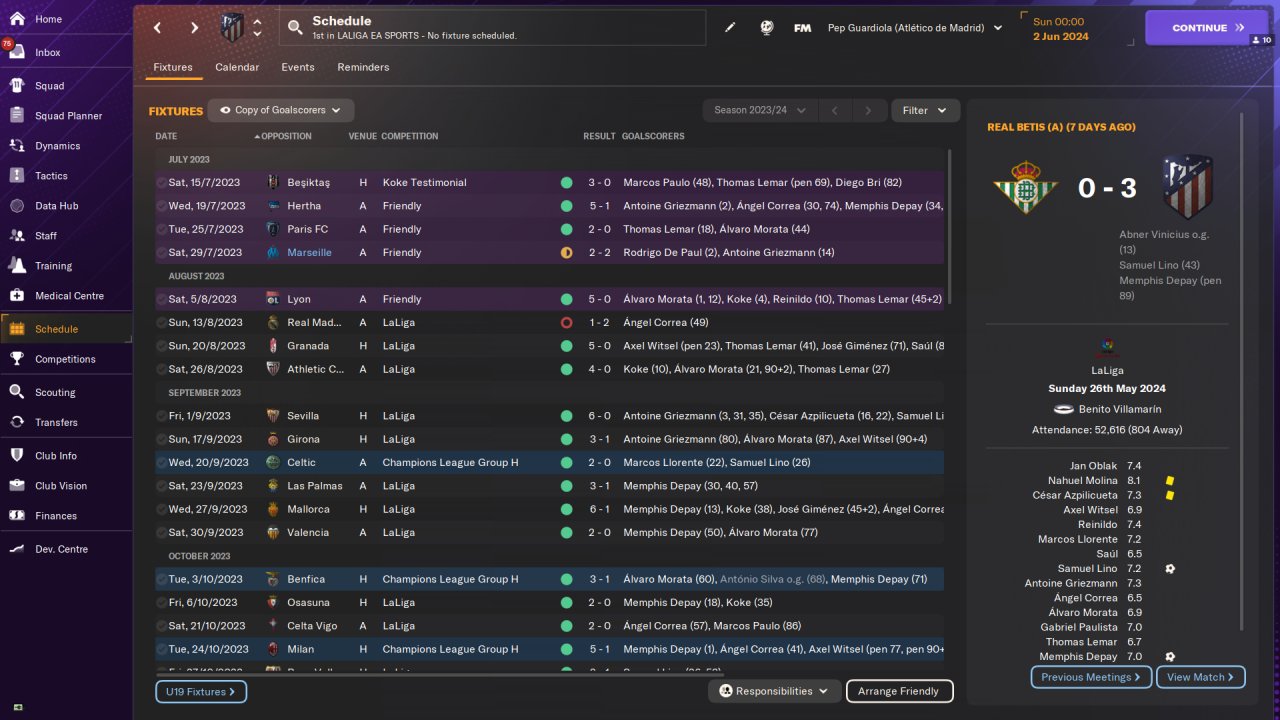The image size is (1280, 720).
Task: Go to next season with right chevron
Action: pyautogui.click(x=868, y=110)
